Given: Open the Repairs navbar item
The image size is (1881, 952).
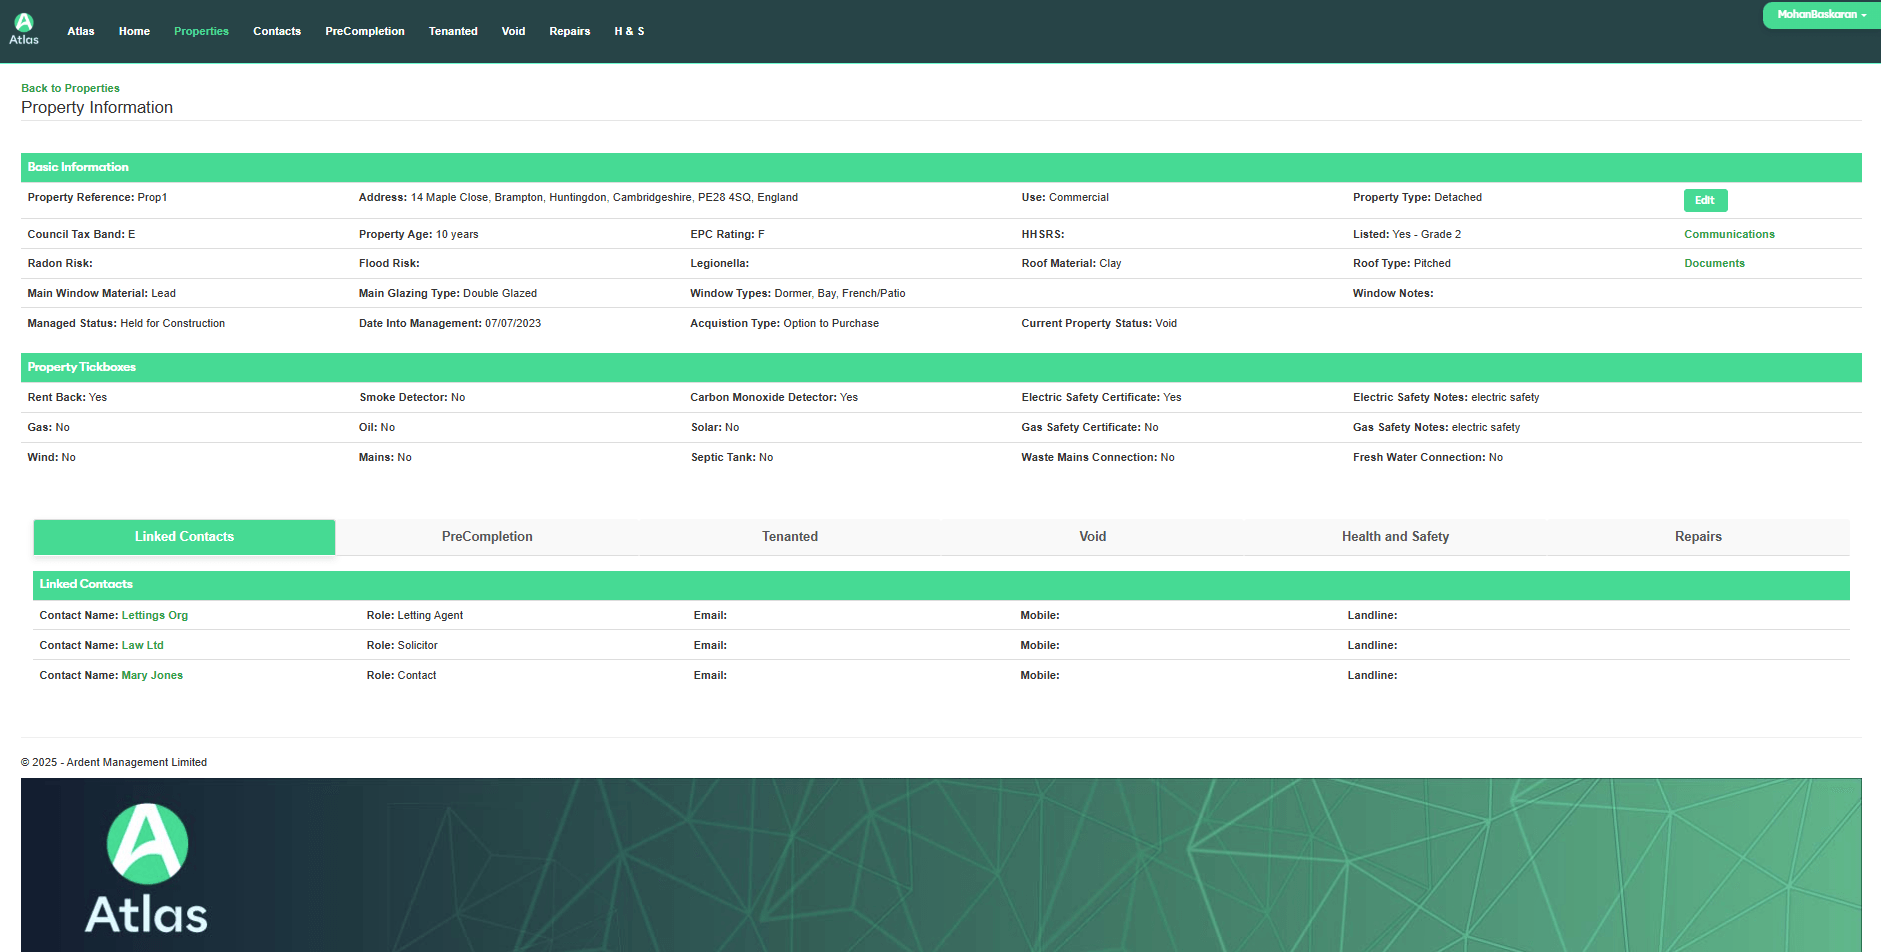Looking at the screenshot, I should (569, 32).
